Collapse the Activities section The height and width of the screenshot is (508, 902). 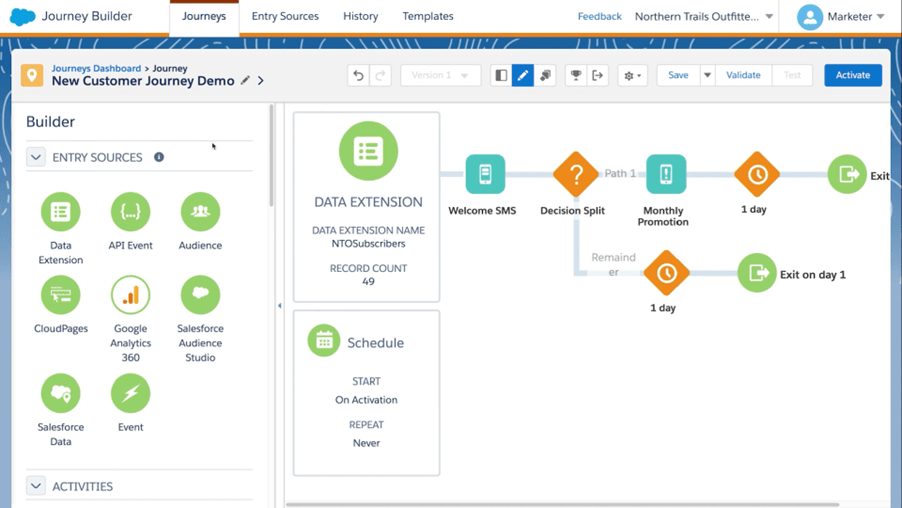36,486
